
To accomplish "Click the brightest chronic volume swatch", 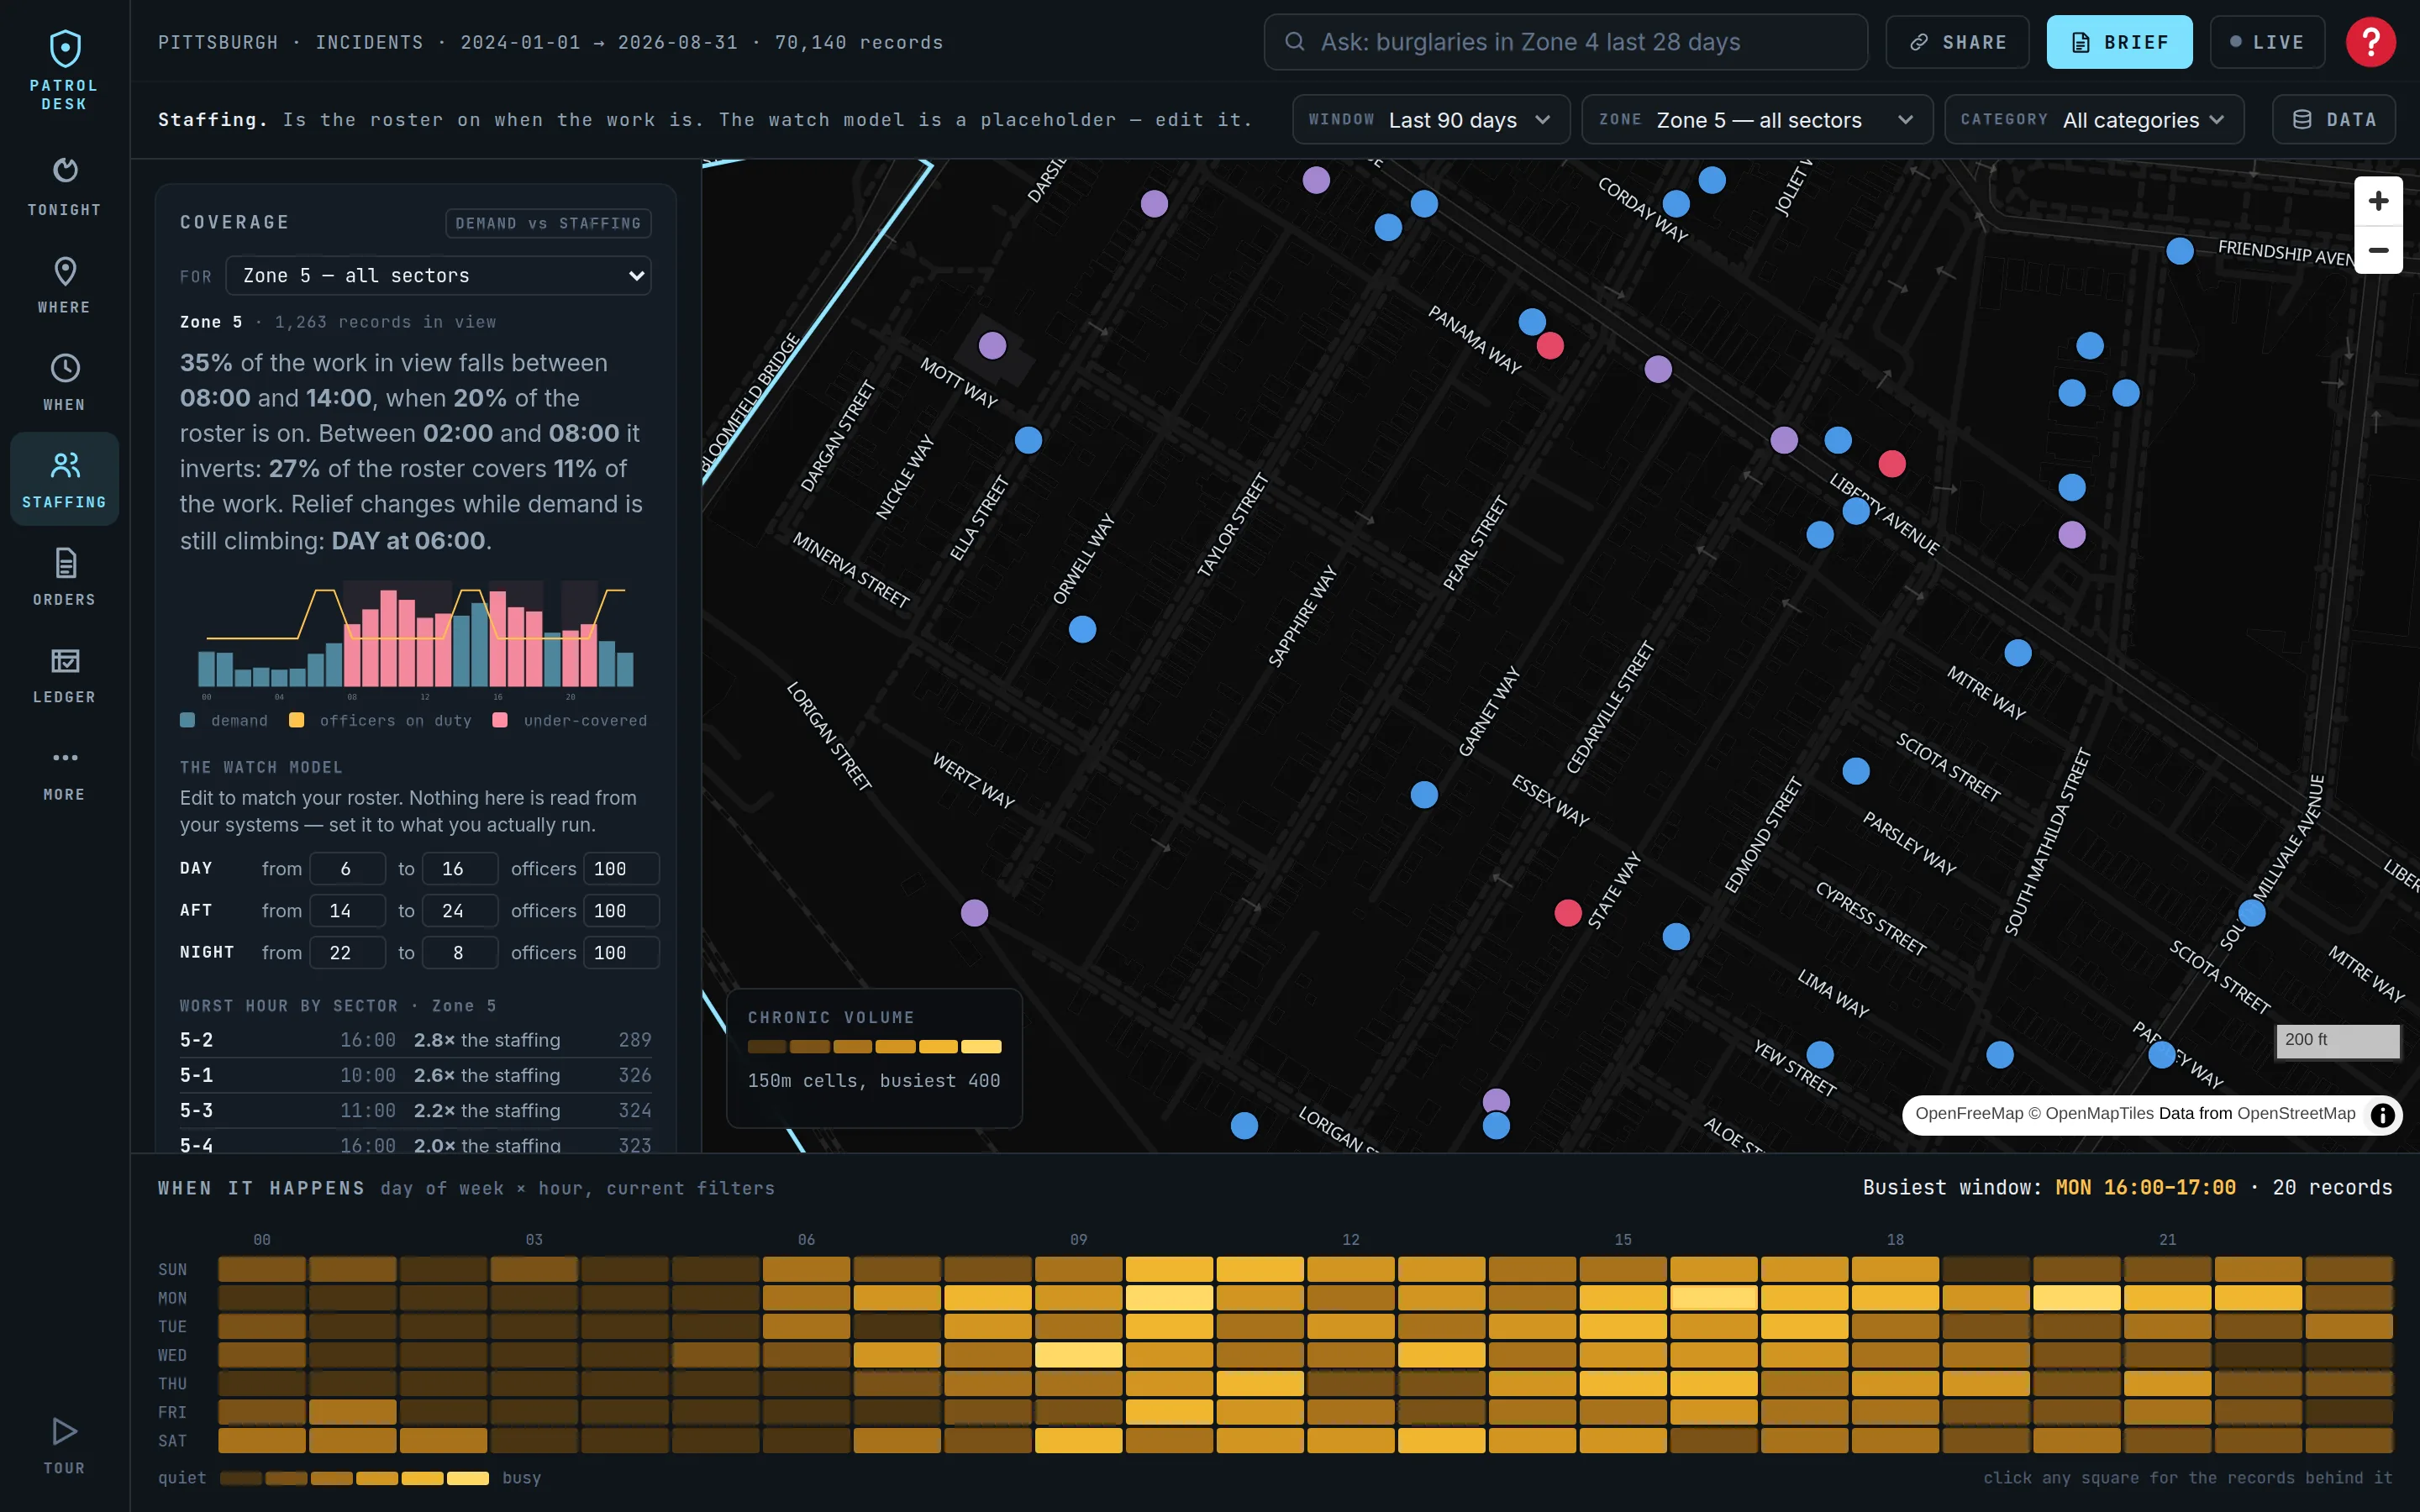I will [981, 1047].
